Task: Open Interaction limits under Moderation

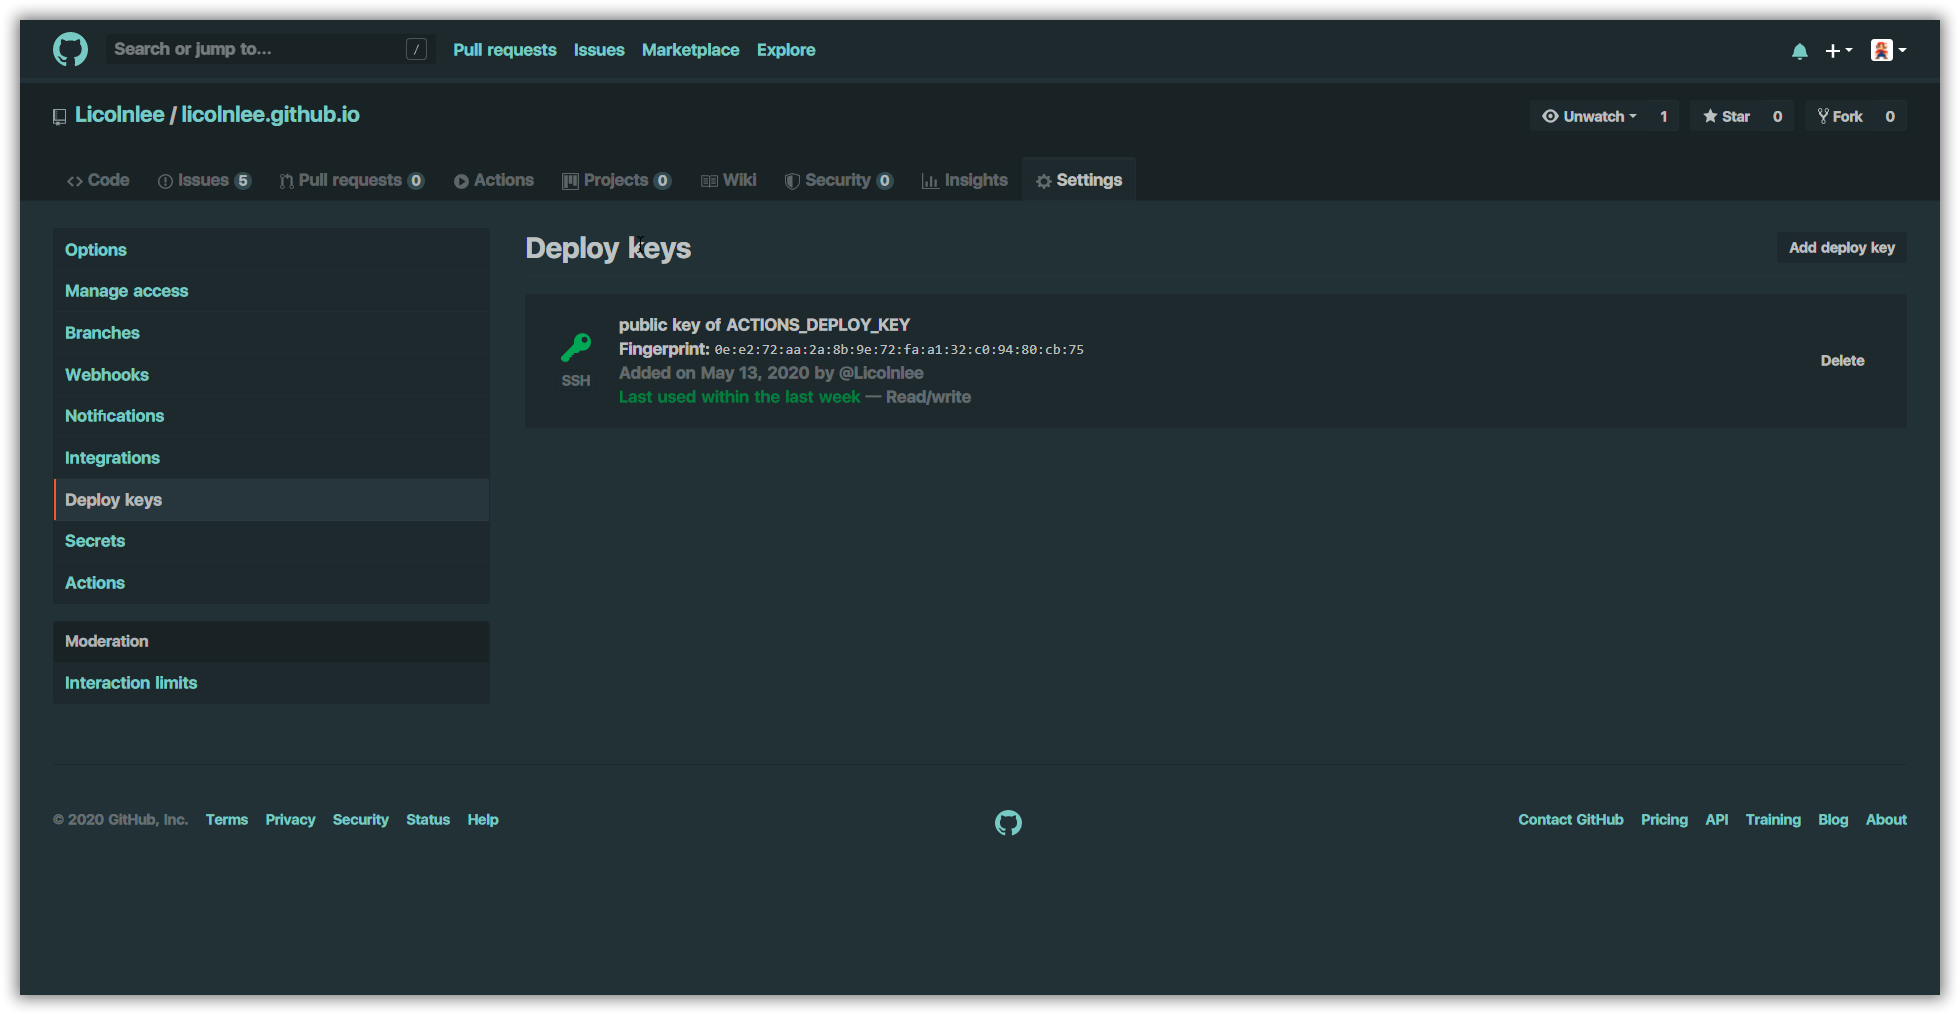Action: pos(271,683)
